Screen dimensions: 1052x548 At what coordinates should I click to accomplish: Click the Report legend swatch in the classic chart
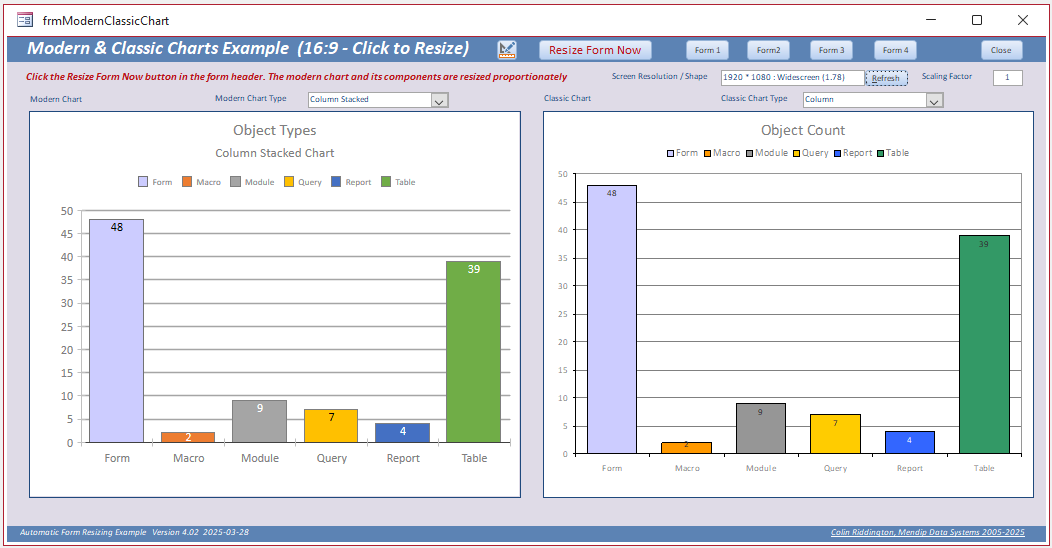click(837, 154)
